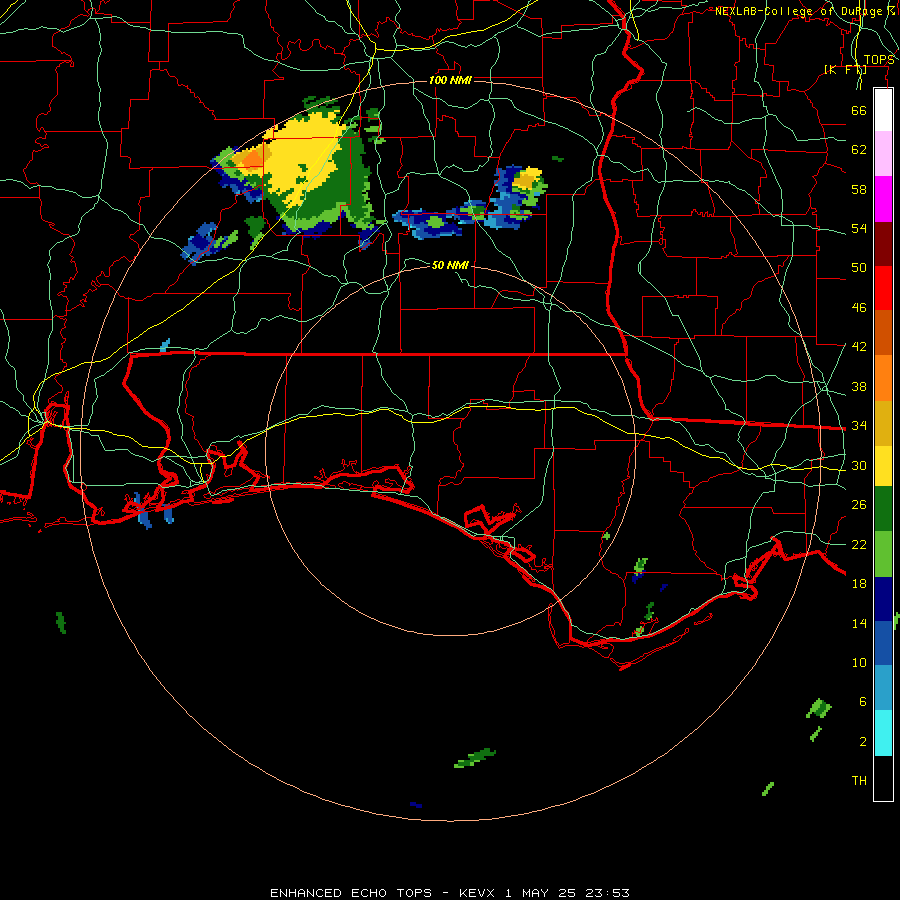Click the legend value 10
The width and height of the screenshot is (900, 900).
(x=859, y=662)
